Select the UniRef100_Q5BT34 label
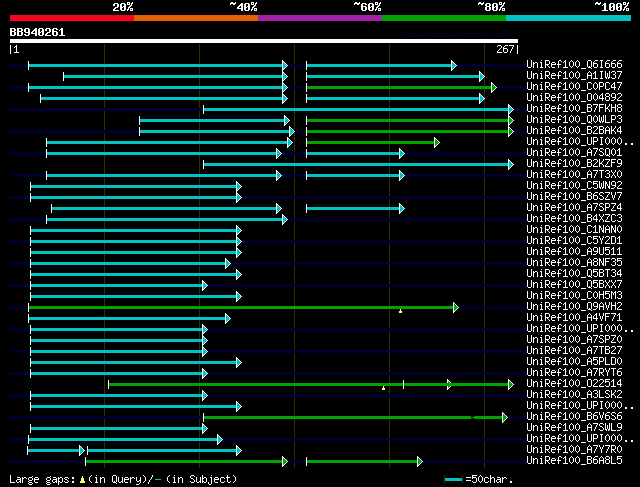This screenshot has width=640, height=487. (574, 274)
